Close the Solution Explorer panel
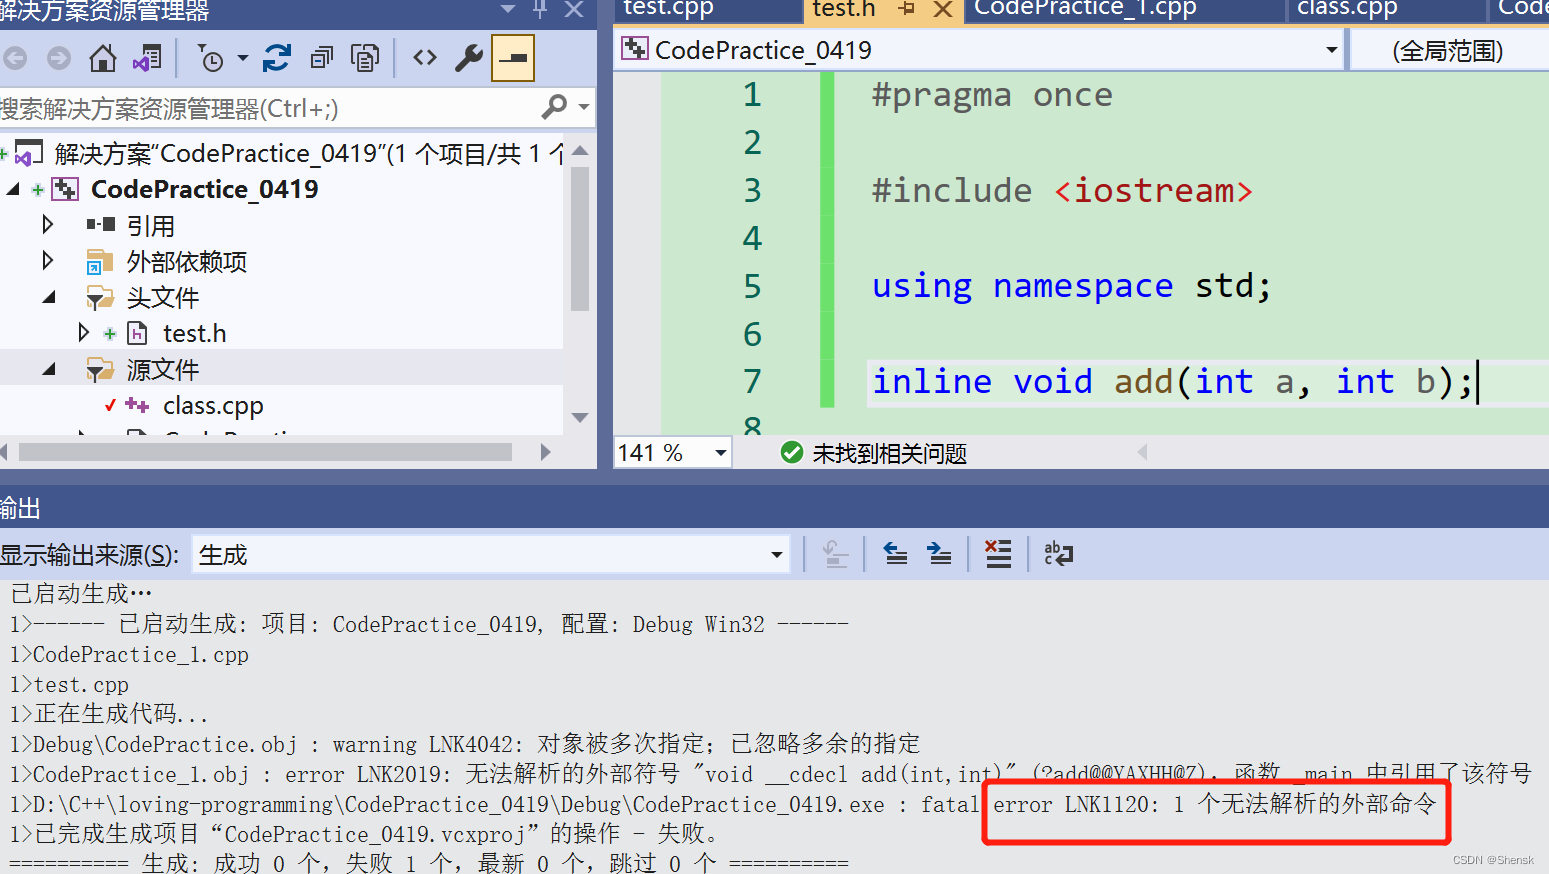 574,9
